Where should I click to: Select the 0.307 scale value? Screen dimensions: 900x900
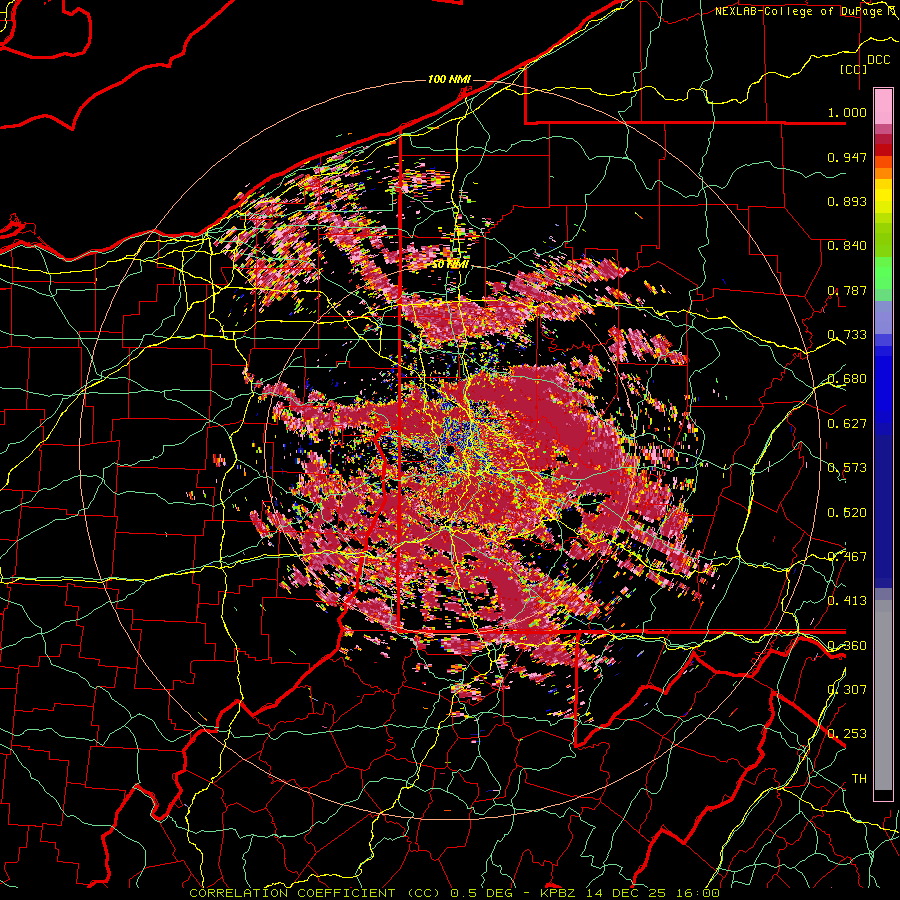point(847,689)
